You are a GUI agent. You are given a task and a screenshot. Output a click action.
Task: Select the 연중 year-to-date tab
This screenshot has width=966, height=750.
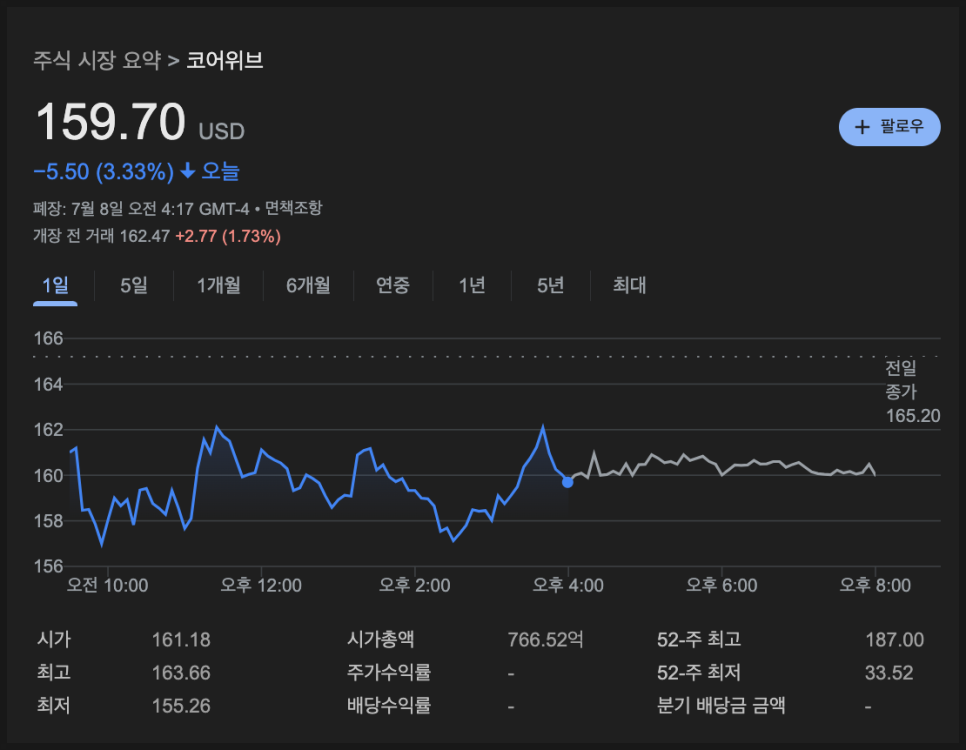point(392,285)
